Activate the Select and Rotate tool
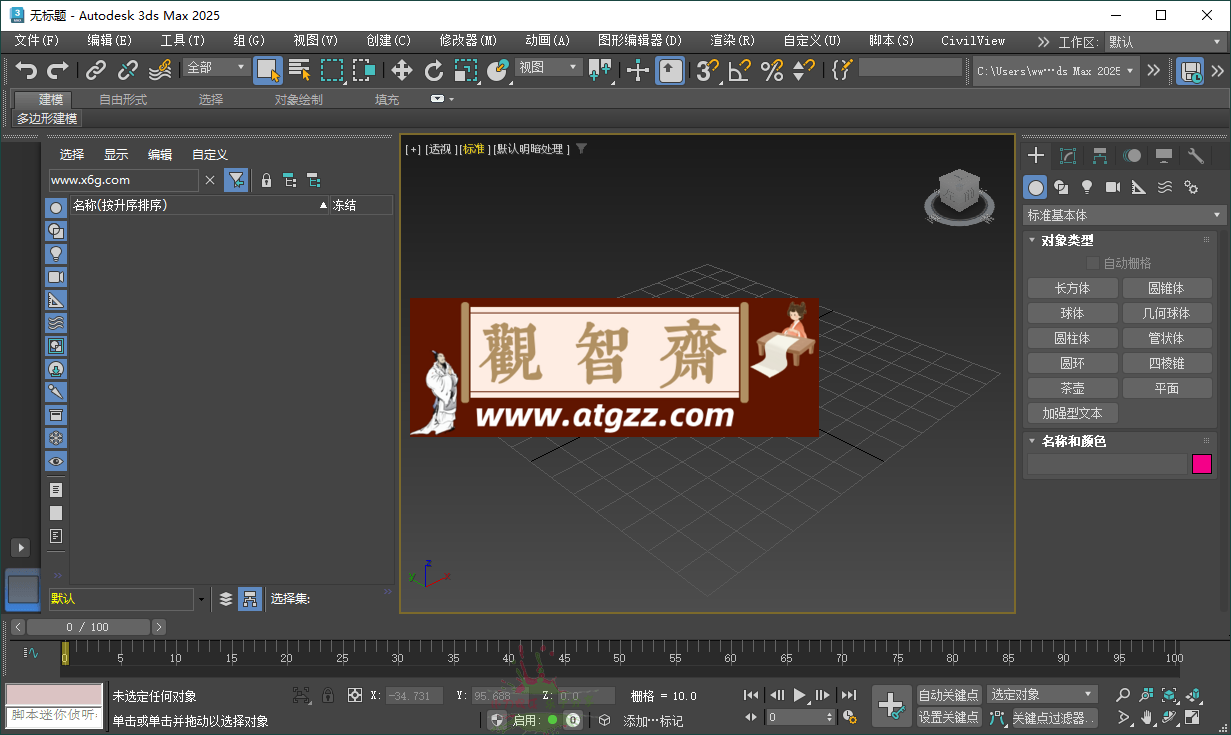The width and height of the screenshot is (1231, 735). pos(434,70)
